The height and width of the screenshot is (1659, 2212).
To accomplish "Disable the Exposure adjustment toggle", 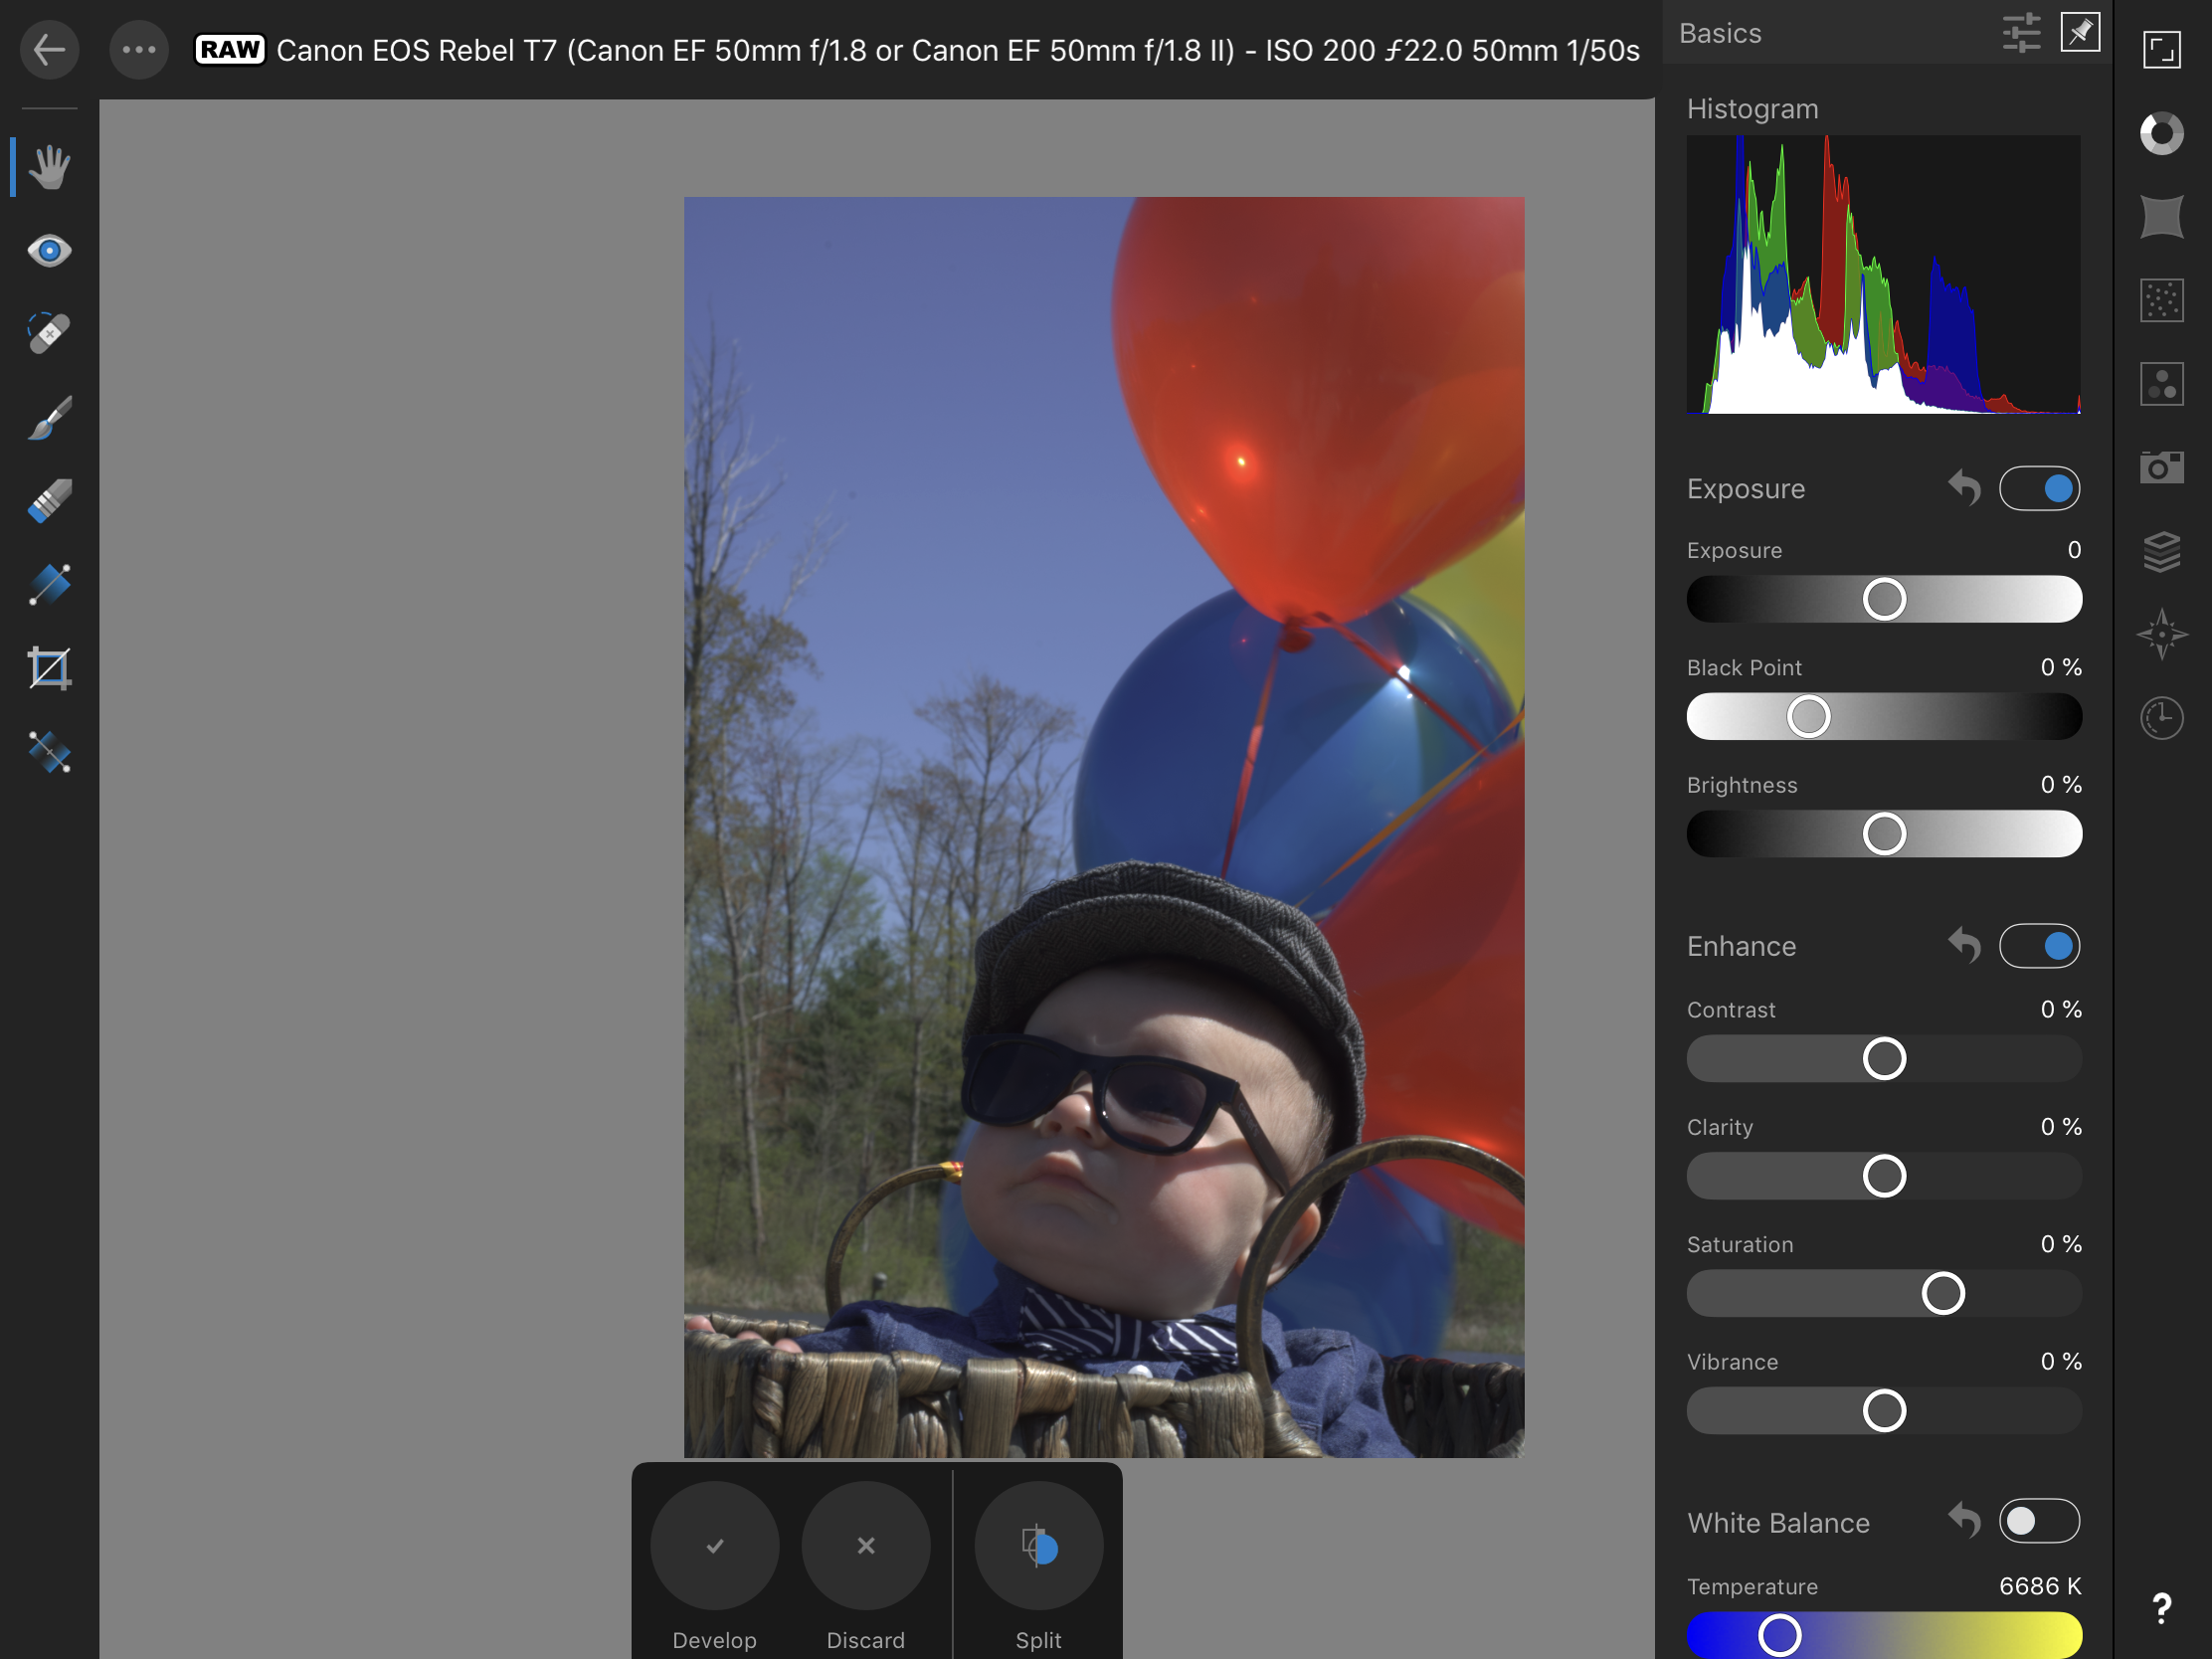I will coord(2039,489).
